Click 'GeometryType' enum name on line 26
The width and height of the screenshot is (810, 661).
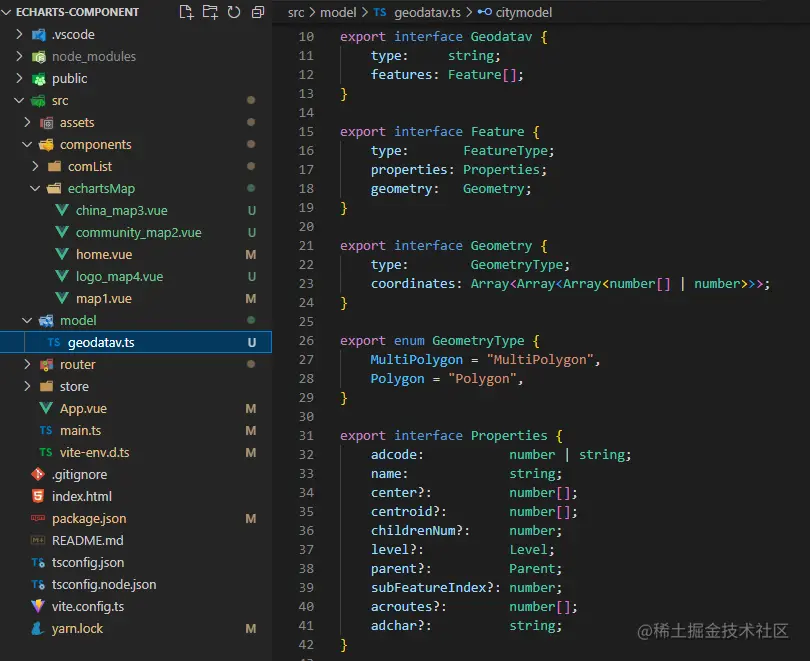pyautogui.click(x=478, y=341)
